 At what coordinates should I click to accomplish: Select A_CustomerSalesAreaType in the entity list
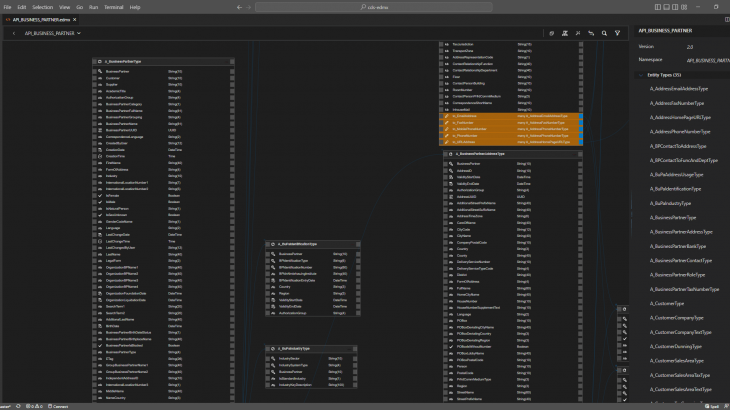pyautogui.click(x=676, y=361)
